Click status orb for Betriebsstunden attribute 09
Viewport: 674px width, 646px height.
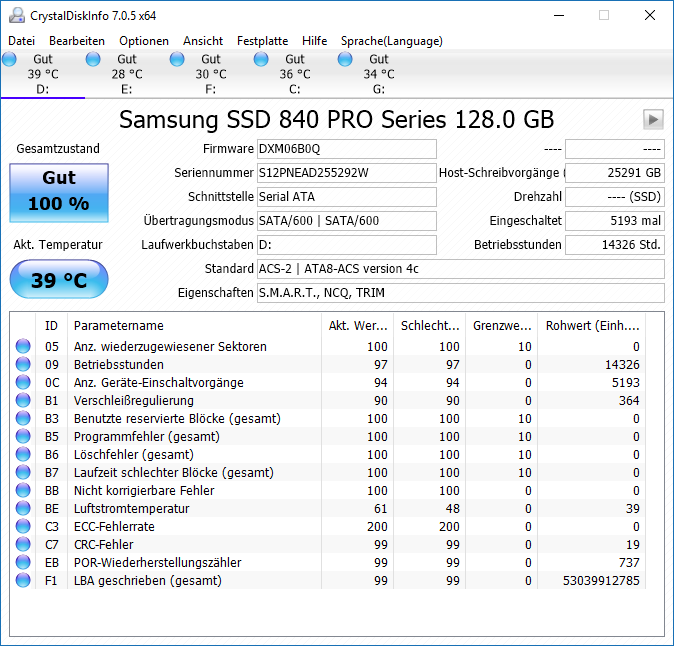23,364
